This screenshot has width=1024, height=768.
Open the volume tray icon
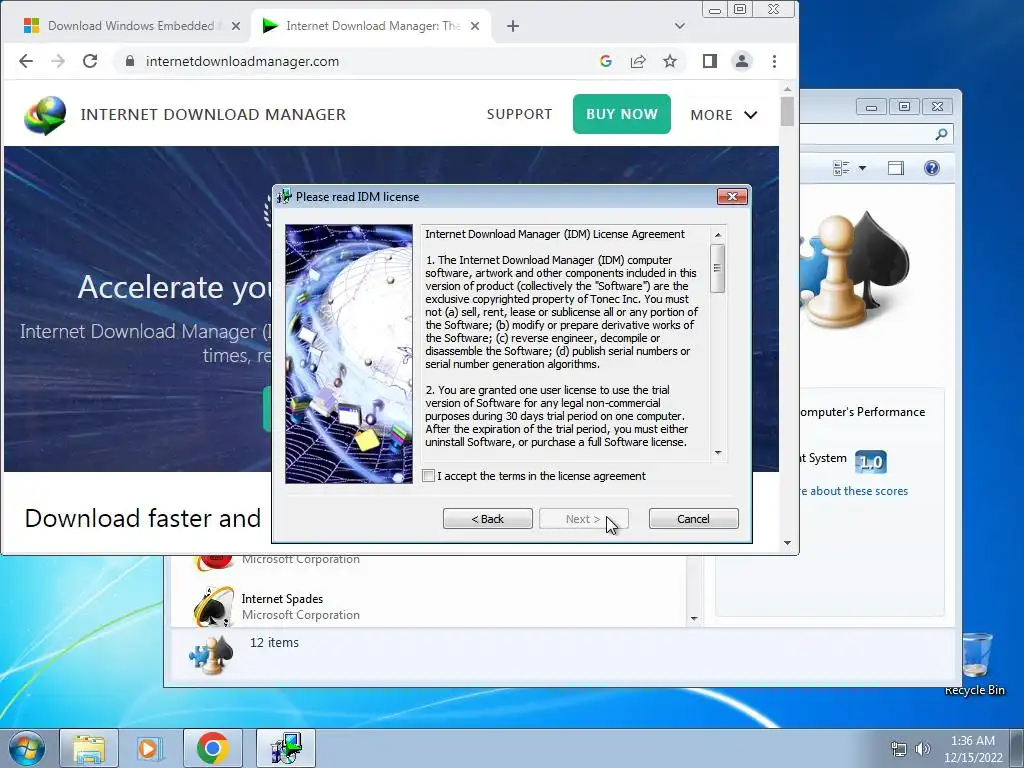click(923, 748)
